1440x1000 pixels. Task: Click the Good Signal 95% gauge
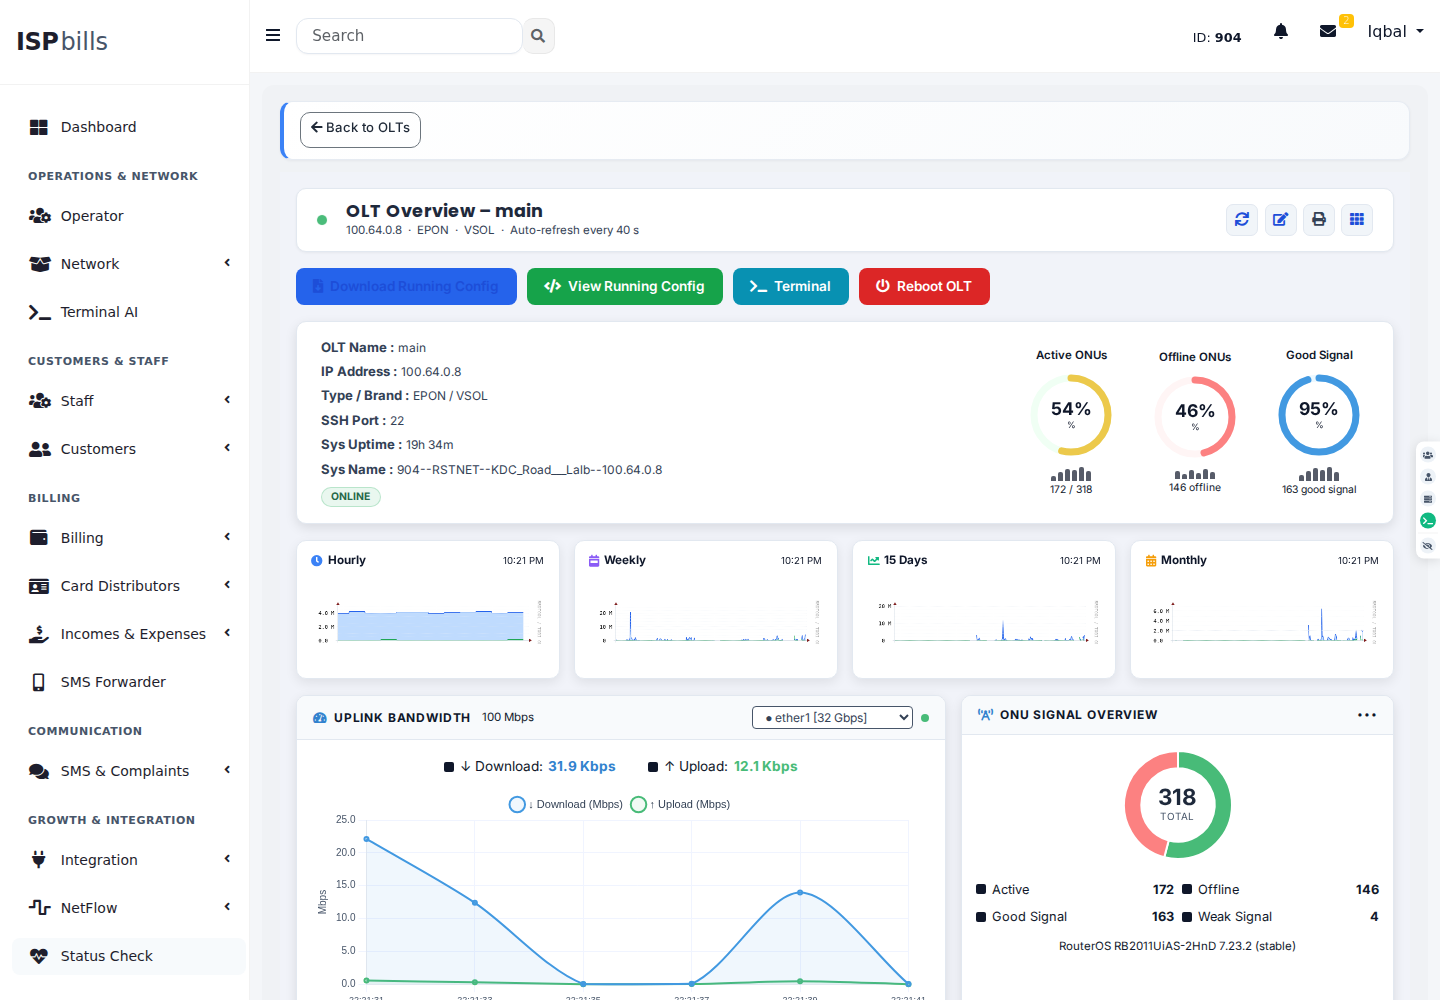click(x=1319, y=415)
